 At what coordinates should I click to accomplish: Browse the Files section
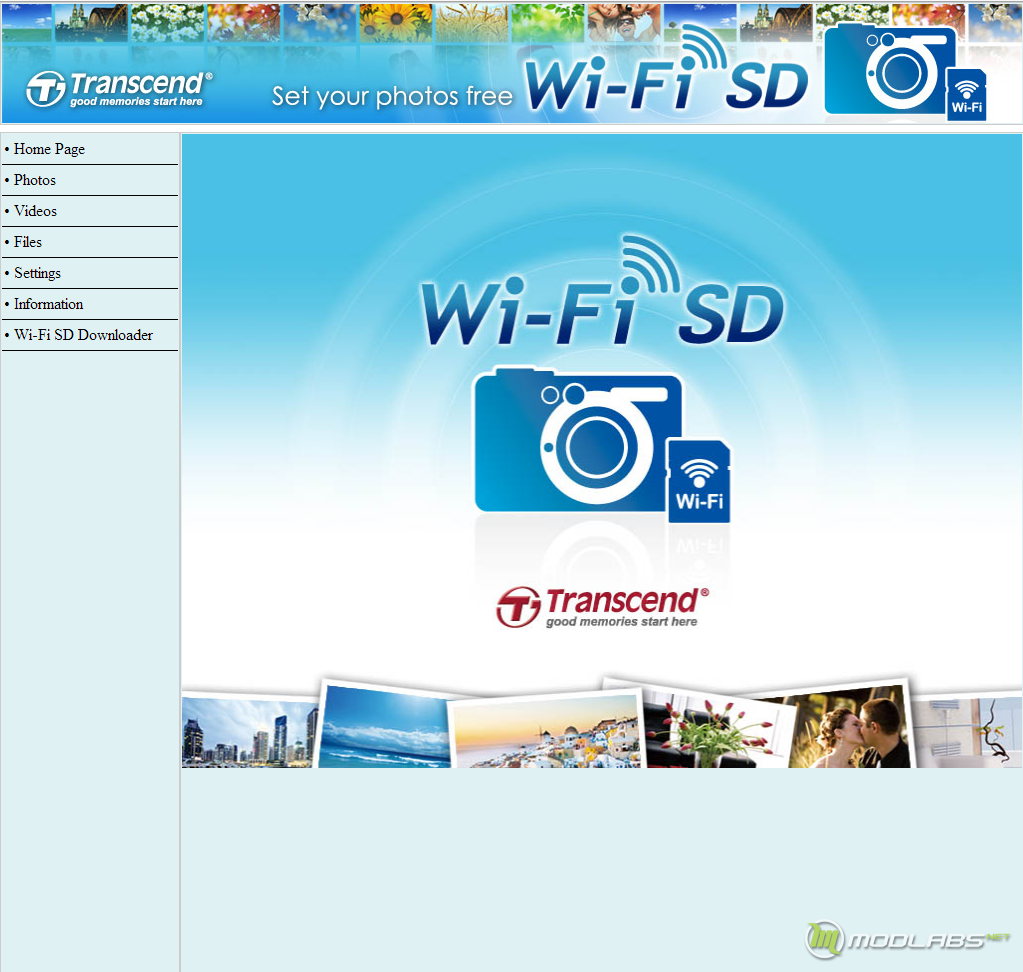tap(28, 242)
